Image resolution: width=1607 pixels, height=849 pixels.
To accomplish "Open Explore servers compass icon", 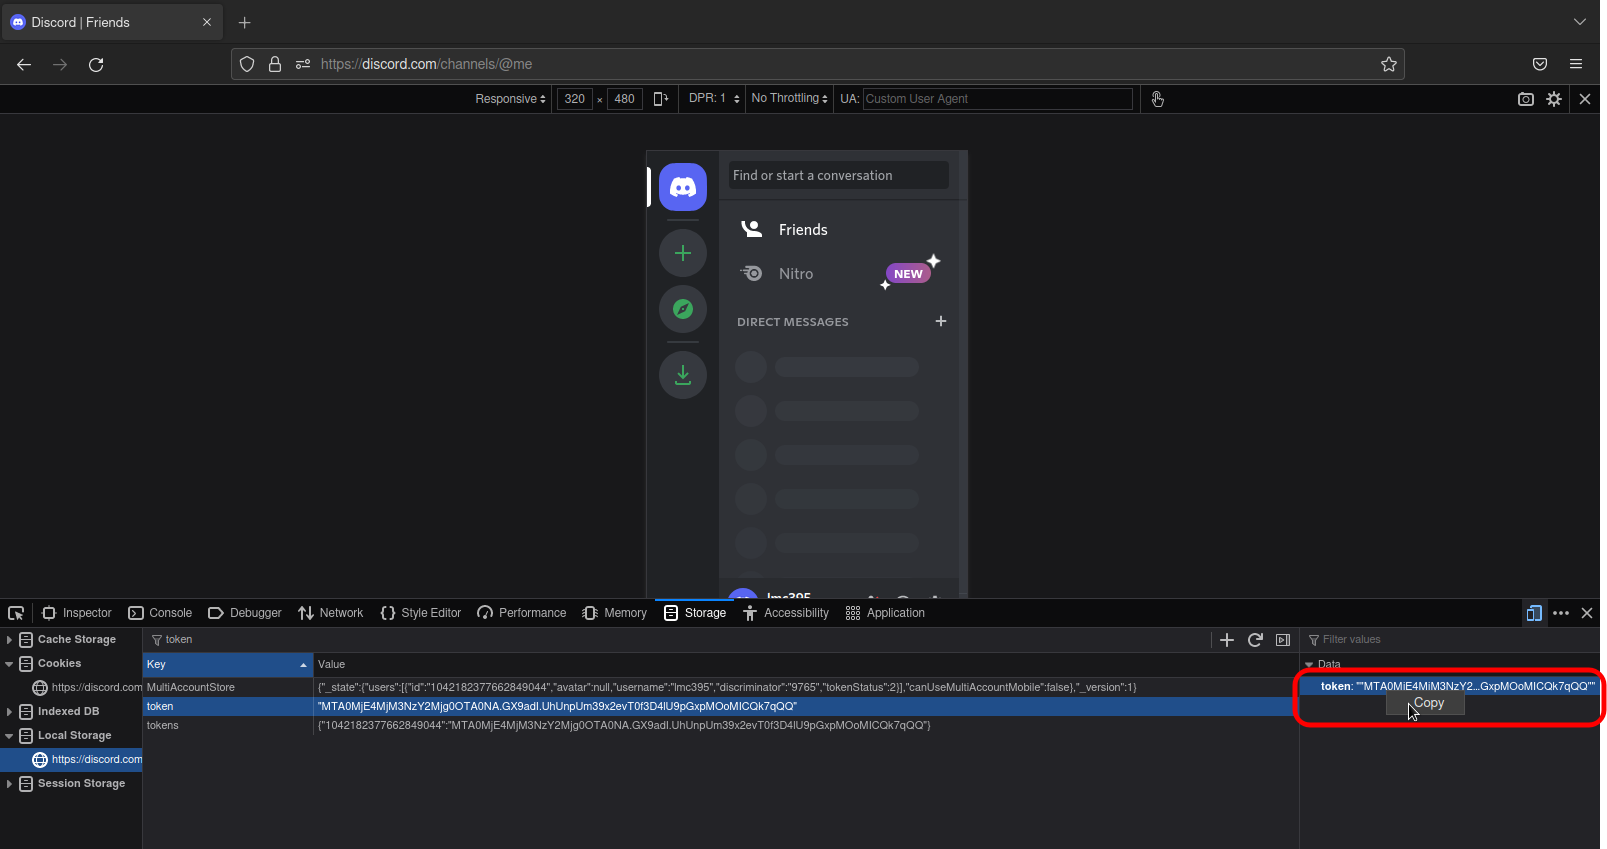I will pos(683,309).
